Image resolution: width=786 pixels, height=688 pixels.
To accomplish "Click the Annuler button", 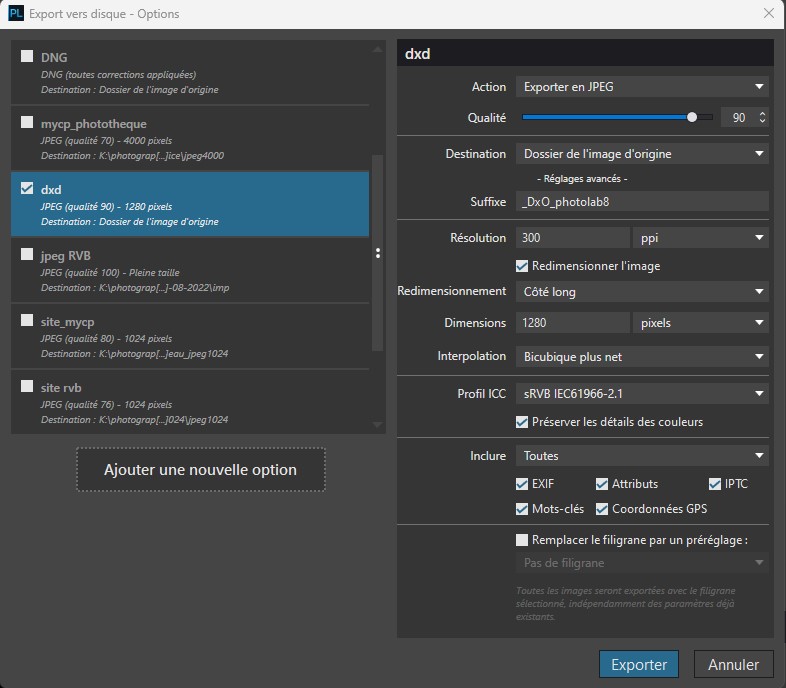I will (x=733, y=664).
